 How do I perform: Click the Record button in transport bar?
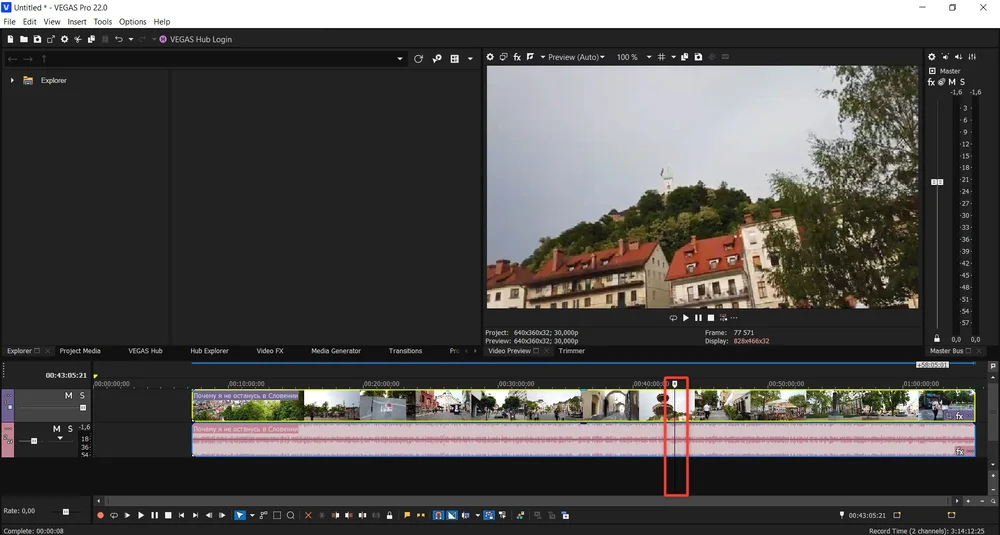[x=100, y=515]
